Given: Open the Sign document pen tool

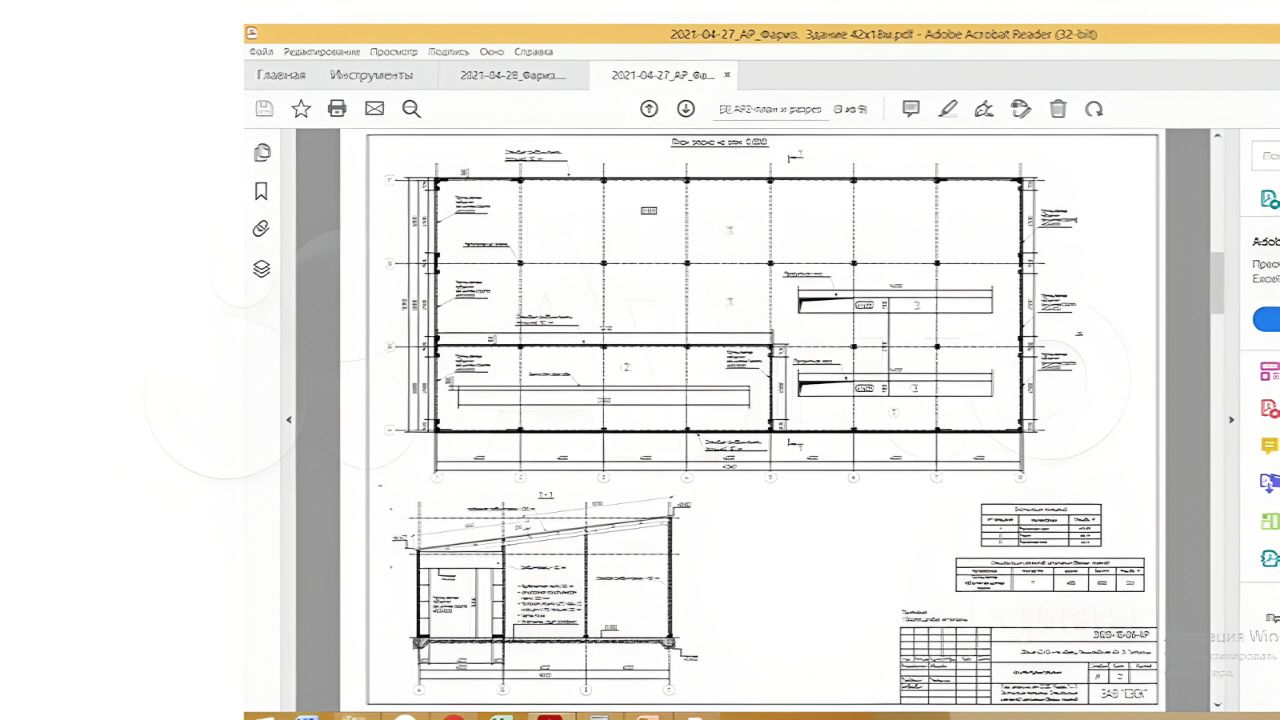Looking at the screenshot, I should coord(984,109).
